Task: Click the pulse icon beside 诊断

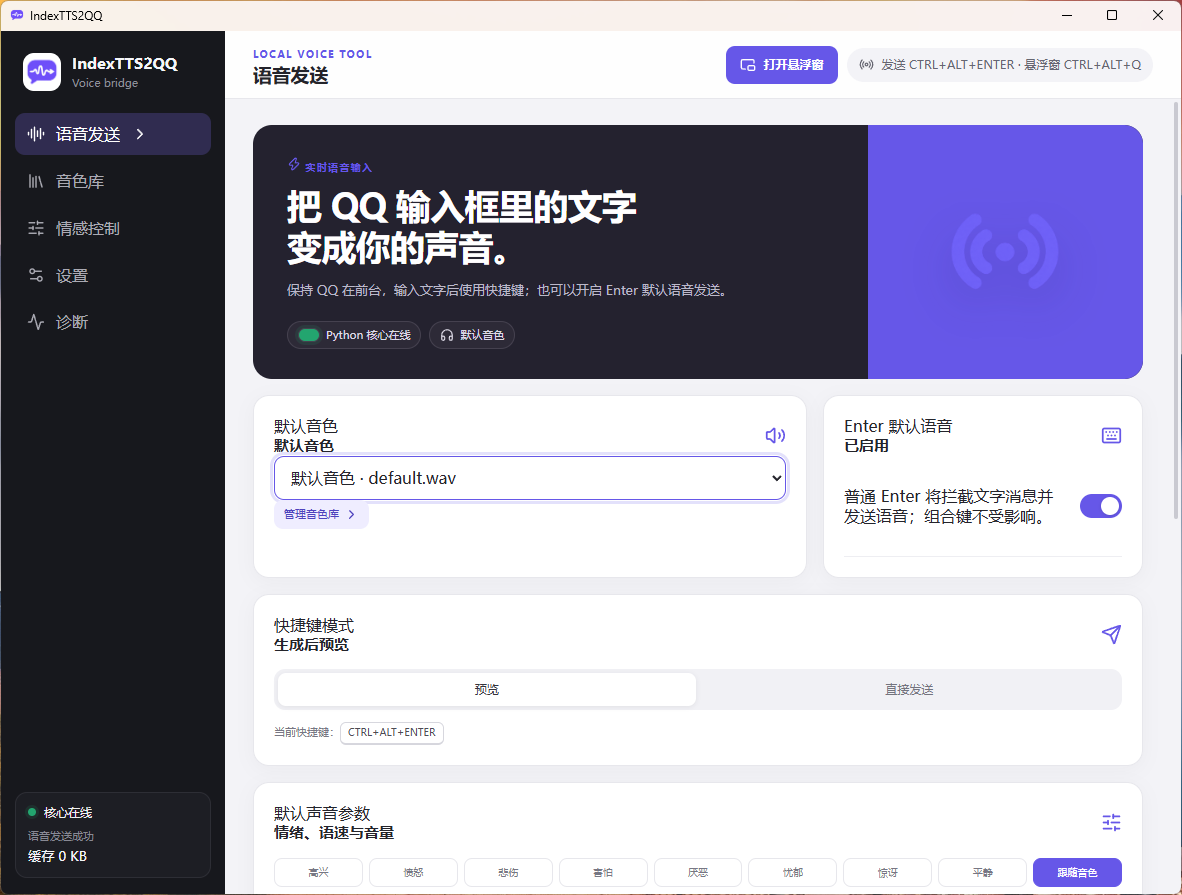Action: pos(35,322)
